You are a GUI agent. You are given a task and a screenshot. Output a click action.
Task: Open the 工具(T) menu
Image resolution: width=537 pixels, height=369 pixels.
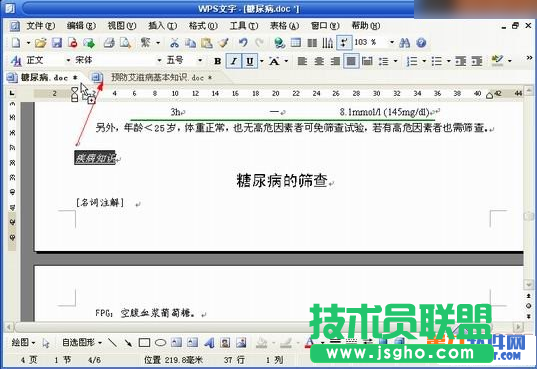[x=243, y=26]
